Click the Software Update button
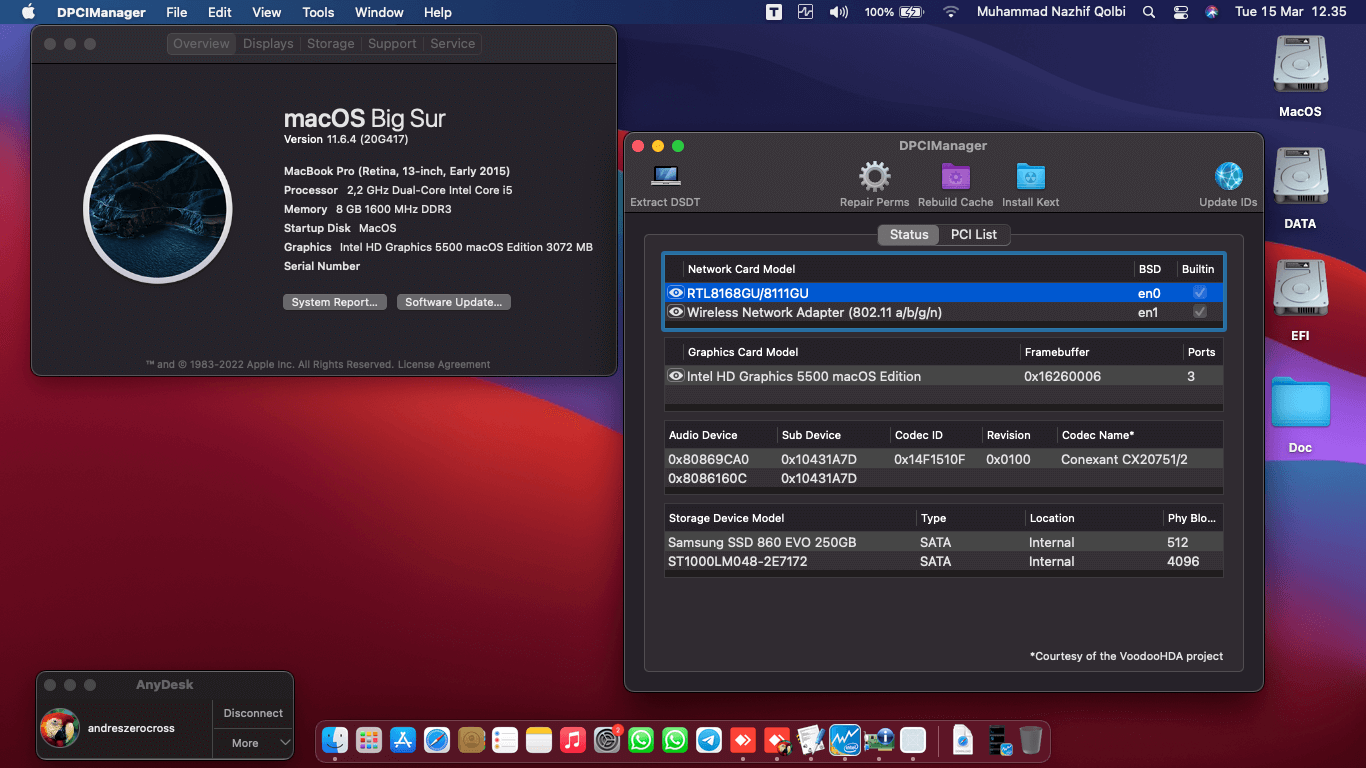This screenshot has width=1366, height=768. 453,301
